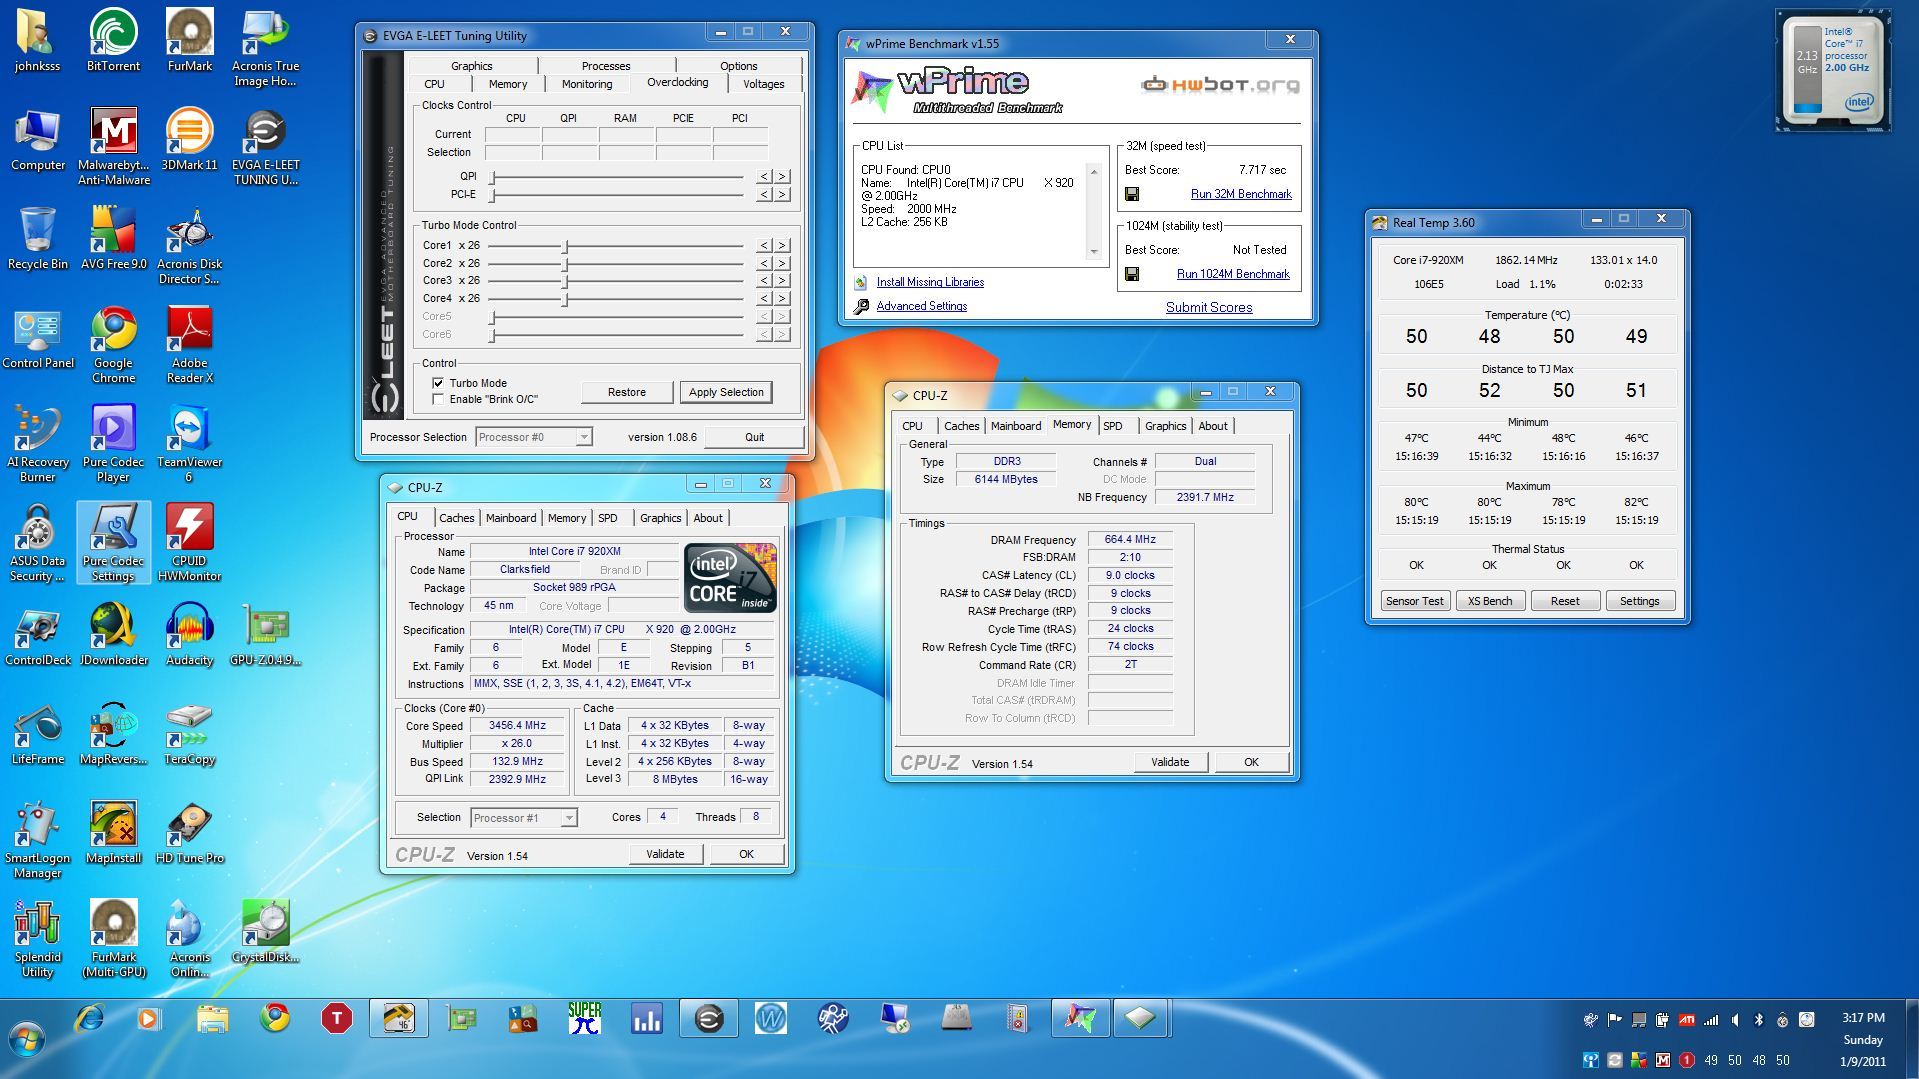The image size is (1919, 1079).
Task: Open Malwarebytes Anti-Malware desktop icon
Action: tap(113, 146)
